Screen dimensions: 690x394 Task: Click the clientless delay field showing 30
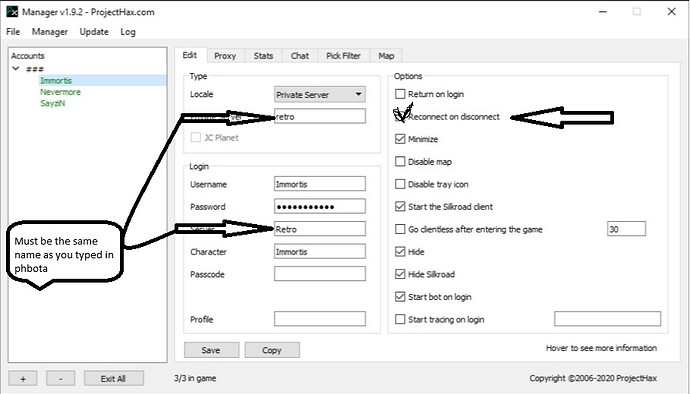point(626,229)
